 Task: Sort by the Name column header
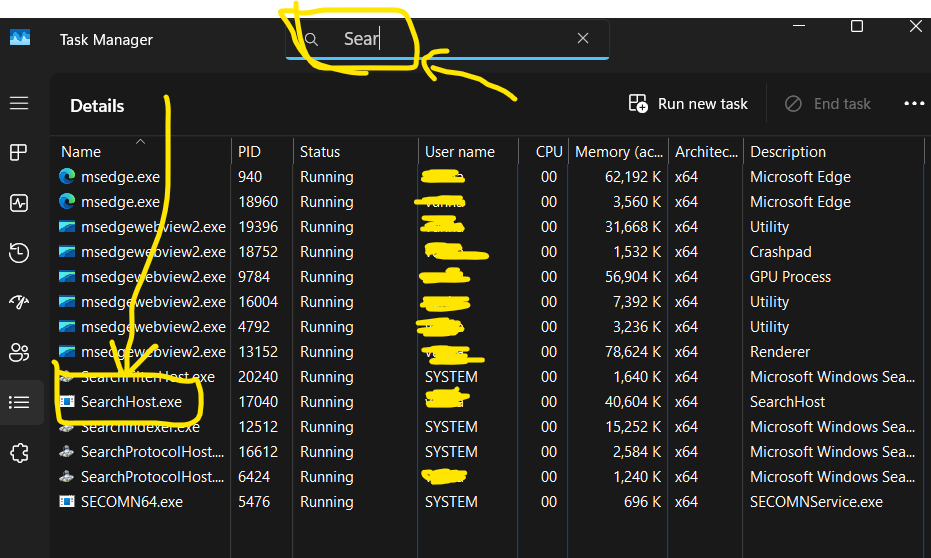click(81, 152)
